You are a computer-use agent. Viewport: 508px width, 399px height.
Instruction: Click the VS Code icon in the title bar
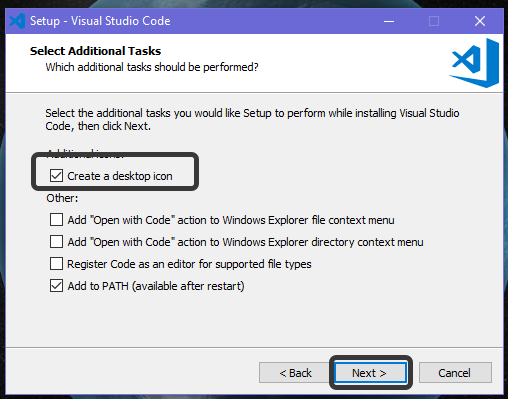[x=17, y=21]
